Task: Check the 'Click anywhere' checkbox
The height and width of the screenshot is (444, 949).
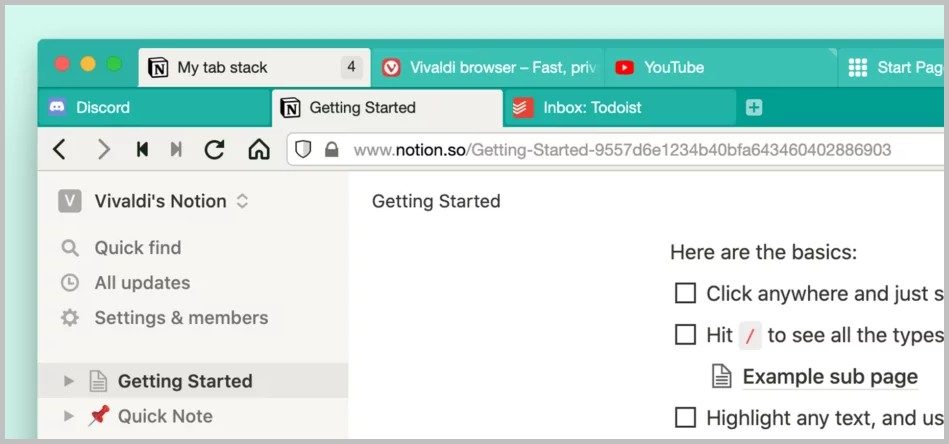Action: 685,293
